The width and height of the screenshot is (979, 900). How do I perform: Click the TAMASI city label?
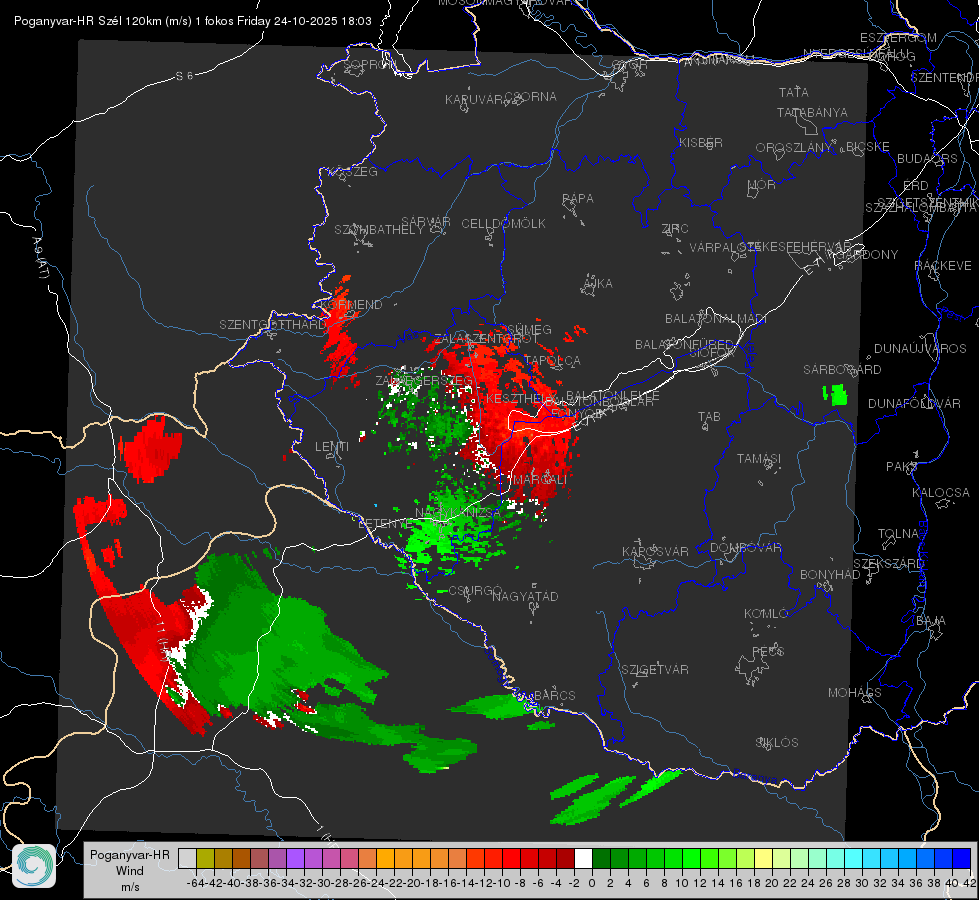(759, 458)
